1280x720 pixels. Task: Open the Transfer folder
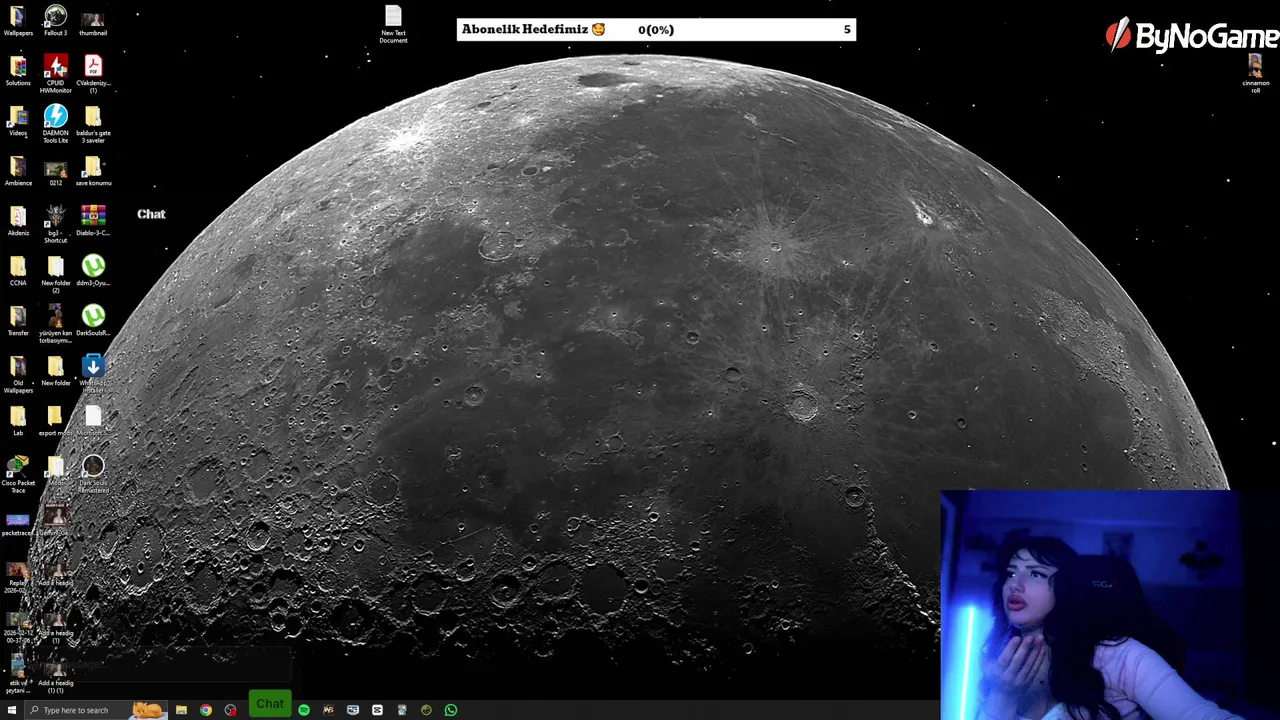point(18,321)
